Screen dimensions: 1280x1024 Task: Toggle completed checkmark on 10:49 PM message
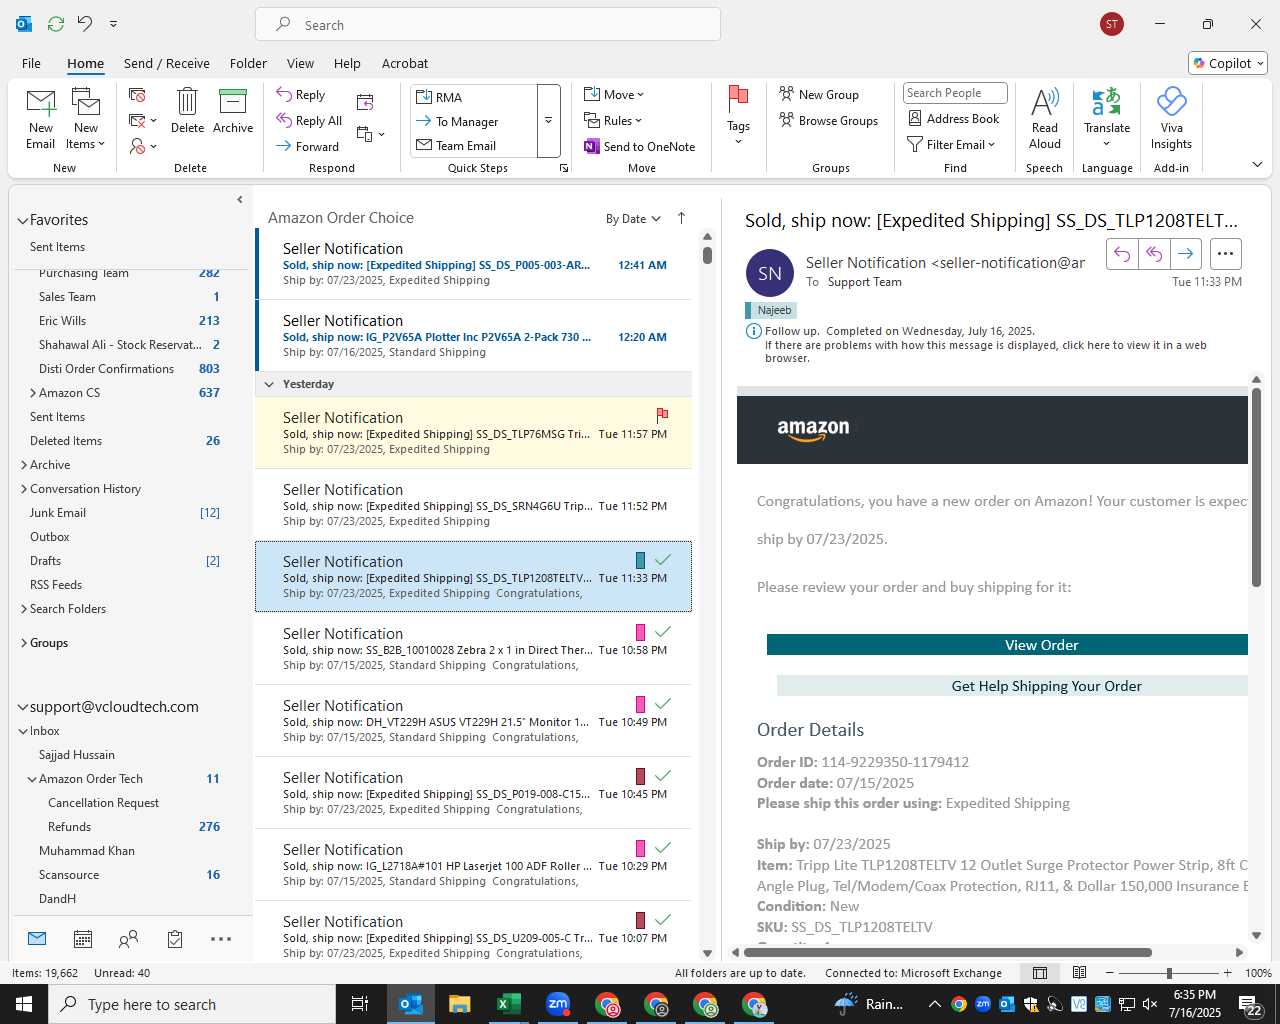pos(662,704)
